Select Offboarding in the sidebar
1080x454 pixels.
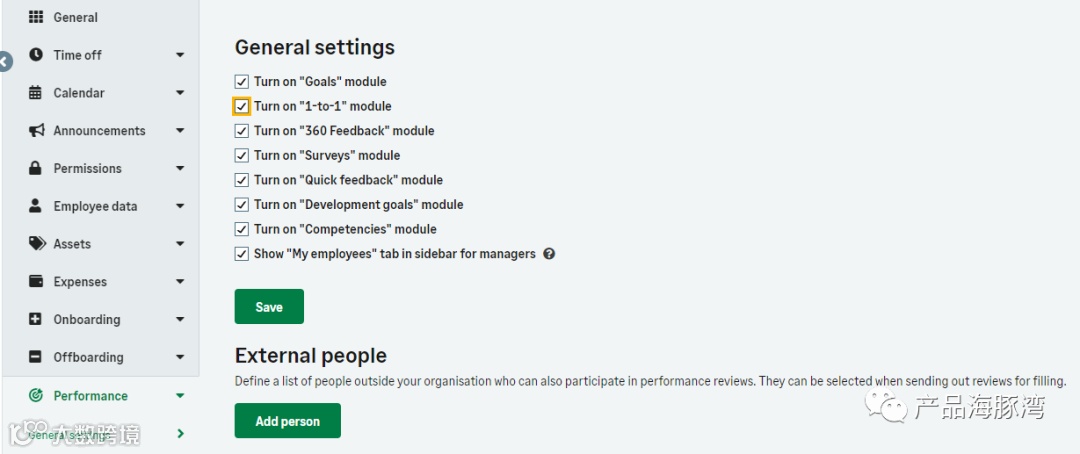[88, 357]
